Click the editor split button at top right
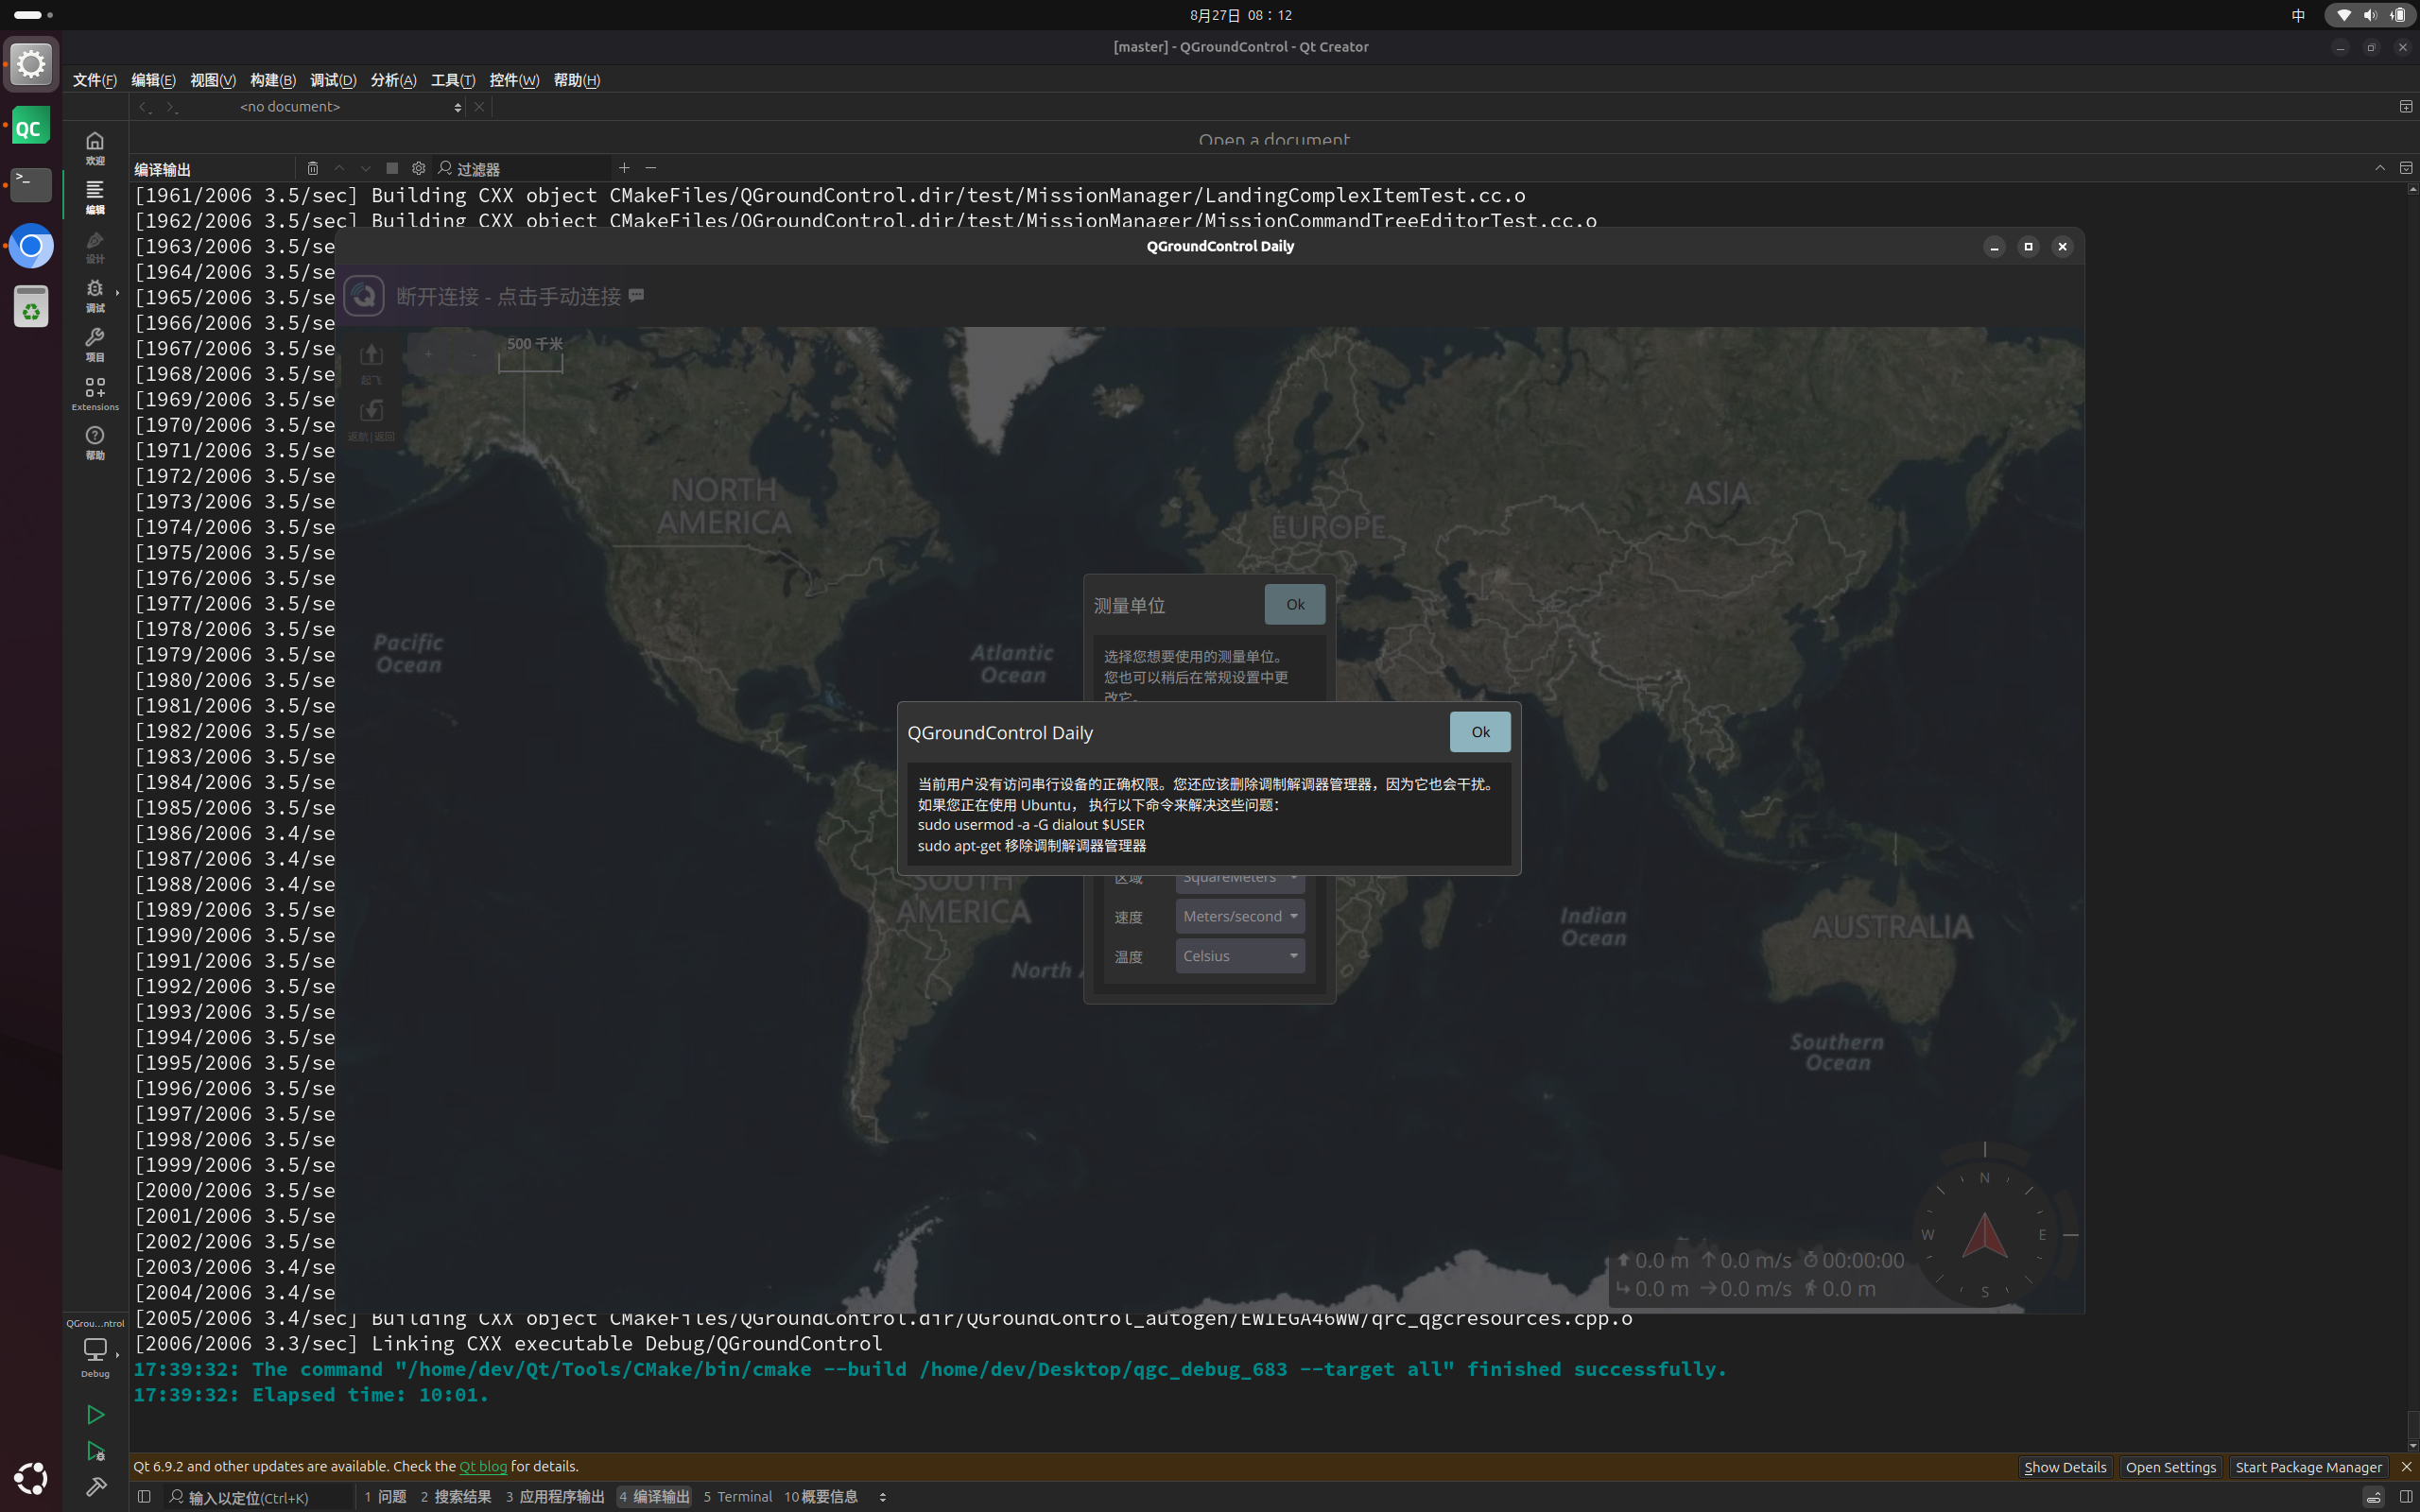Image resolution: width=2420 pixels, height=1512 pixels. click(x=2406, y=107)
